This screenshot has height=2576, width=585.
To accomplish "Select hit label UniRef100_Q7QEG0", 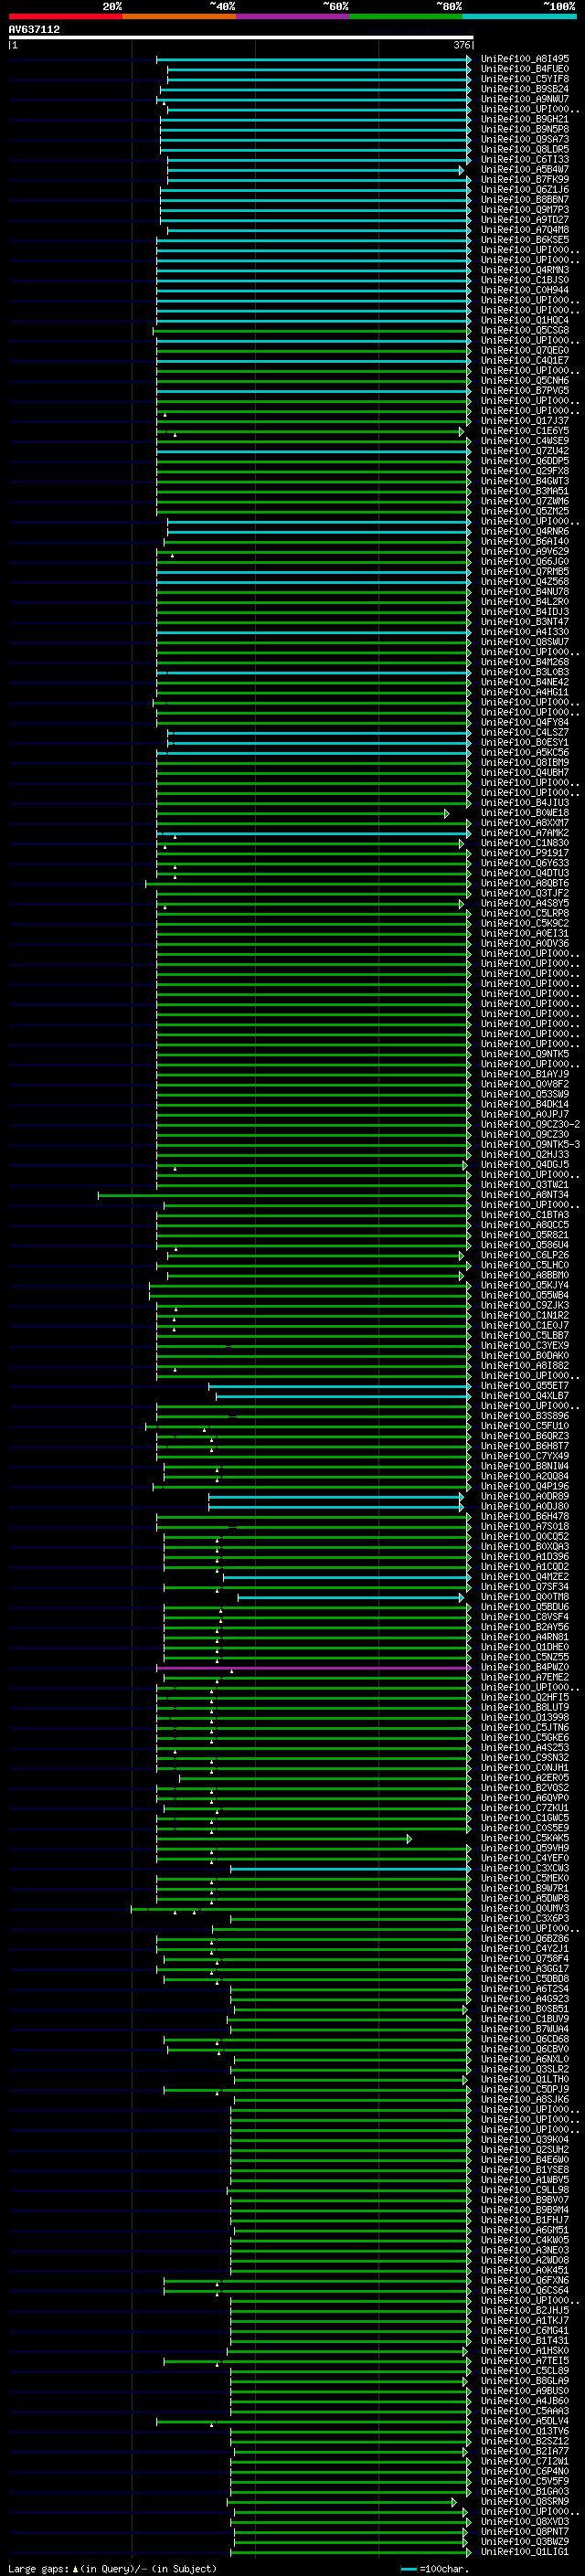I will point(525,350).
